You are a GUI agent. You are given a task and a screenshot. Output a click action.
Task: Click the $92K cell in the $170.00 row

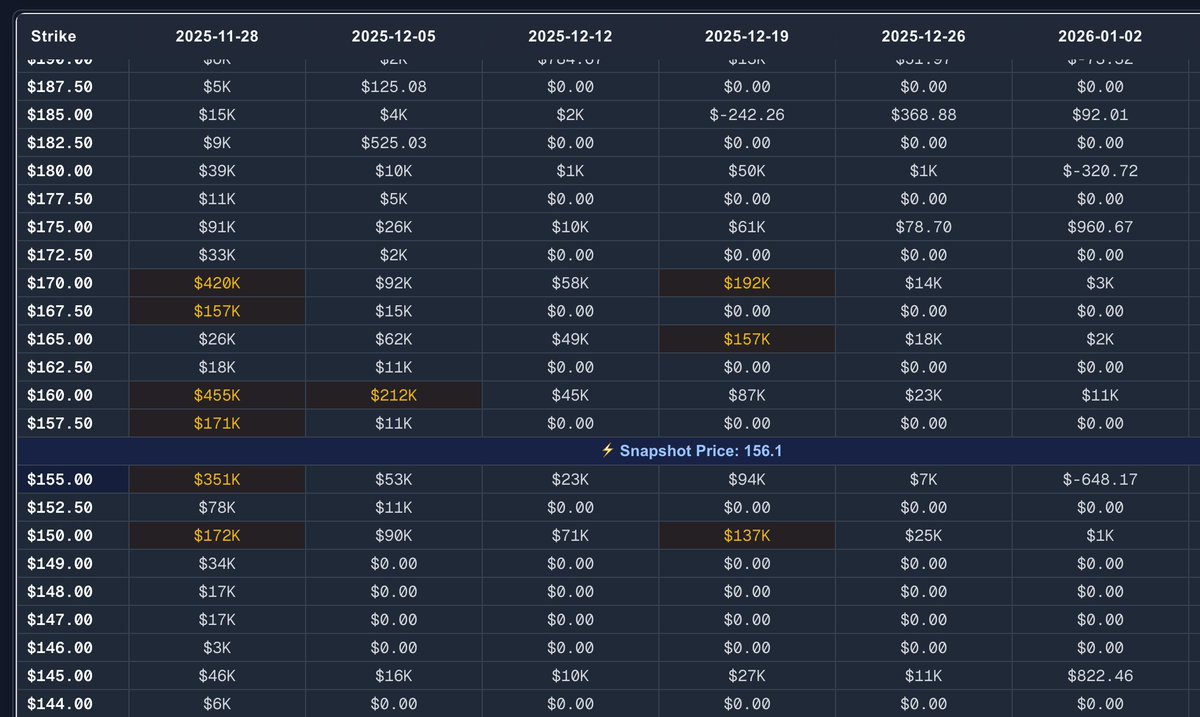tap(394, 283)
